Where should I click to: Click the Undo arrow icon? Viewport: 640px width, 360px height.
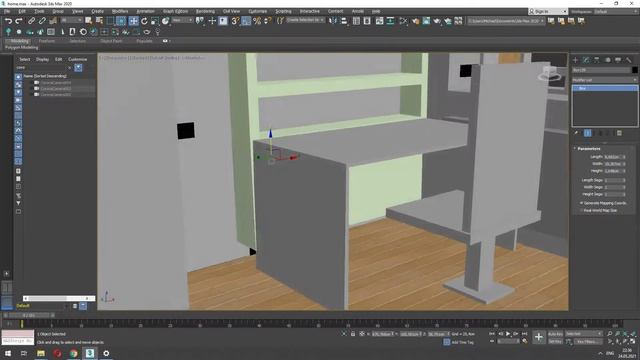[8, 21]
